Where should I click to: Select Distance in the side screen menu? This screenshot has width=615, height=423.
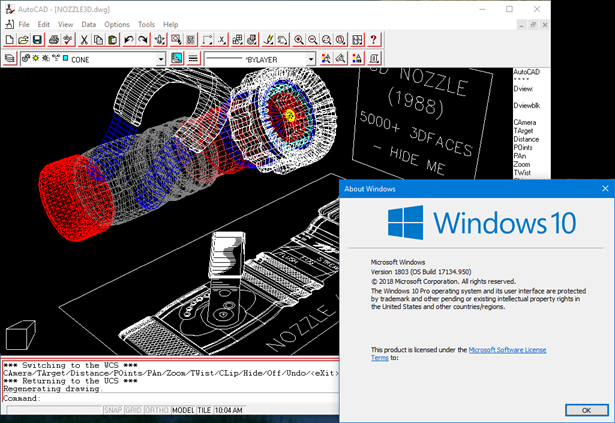pos(526,139)
